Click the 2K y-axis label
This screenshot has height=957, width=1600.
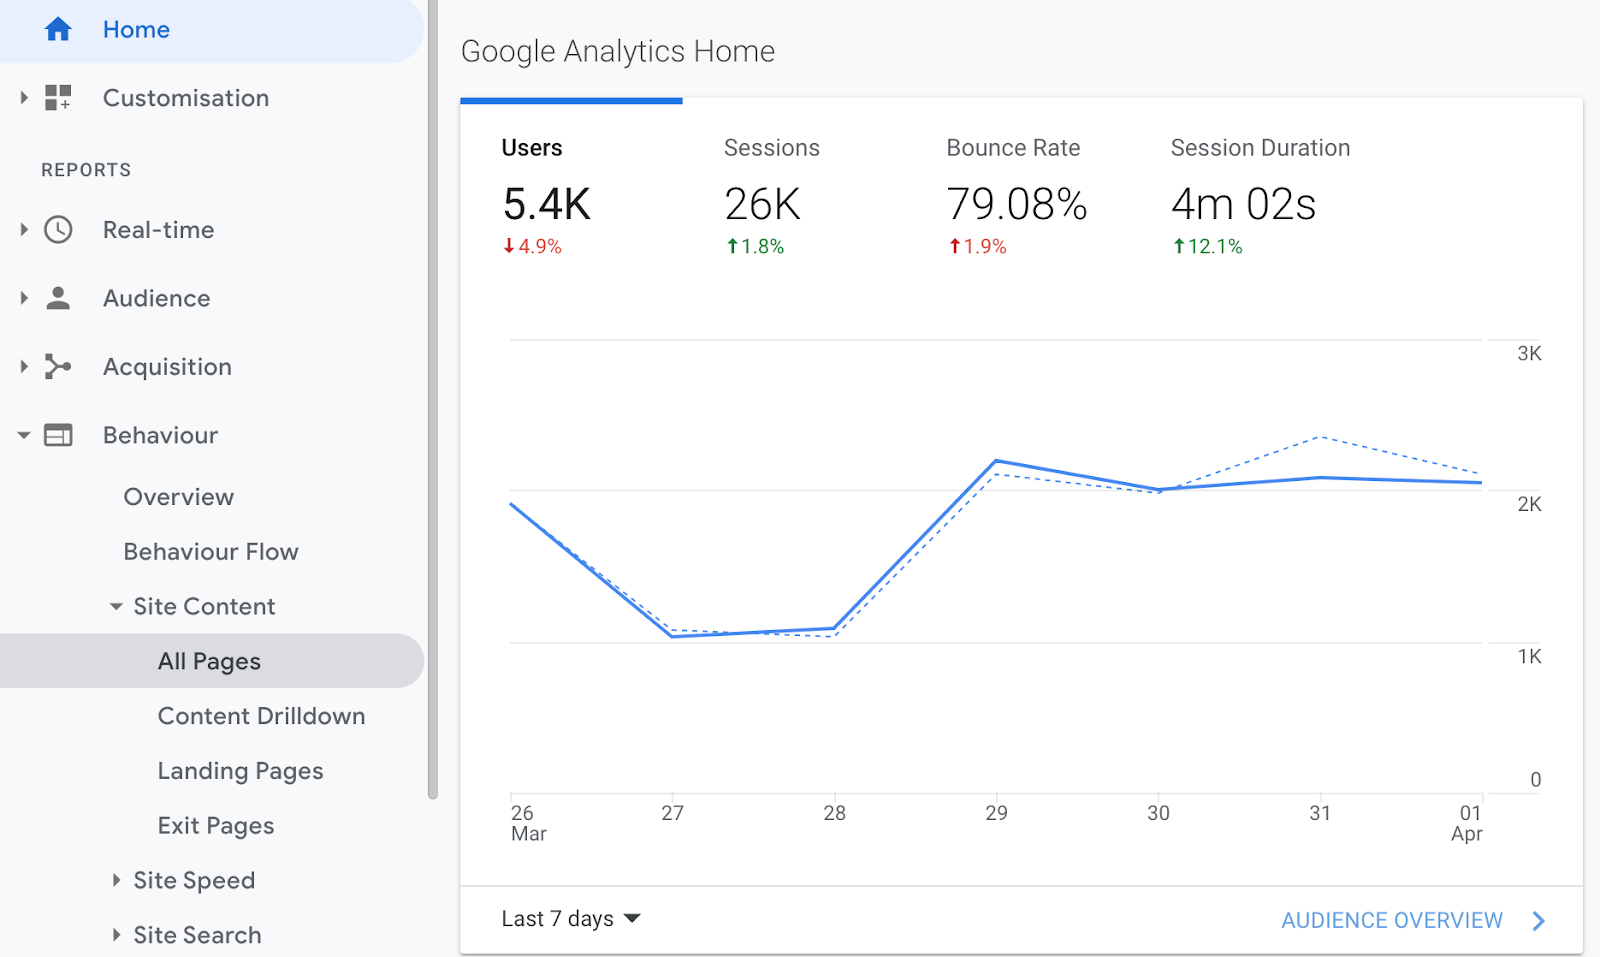(x=1529, y=504)
